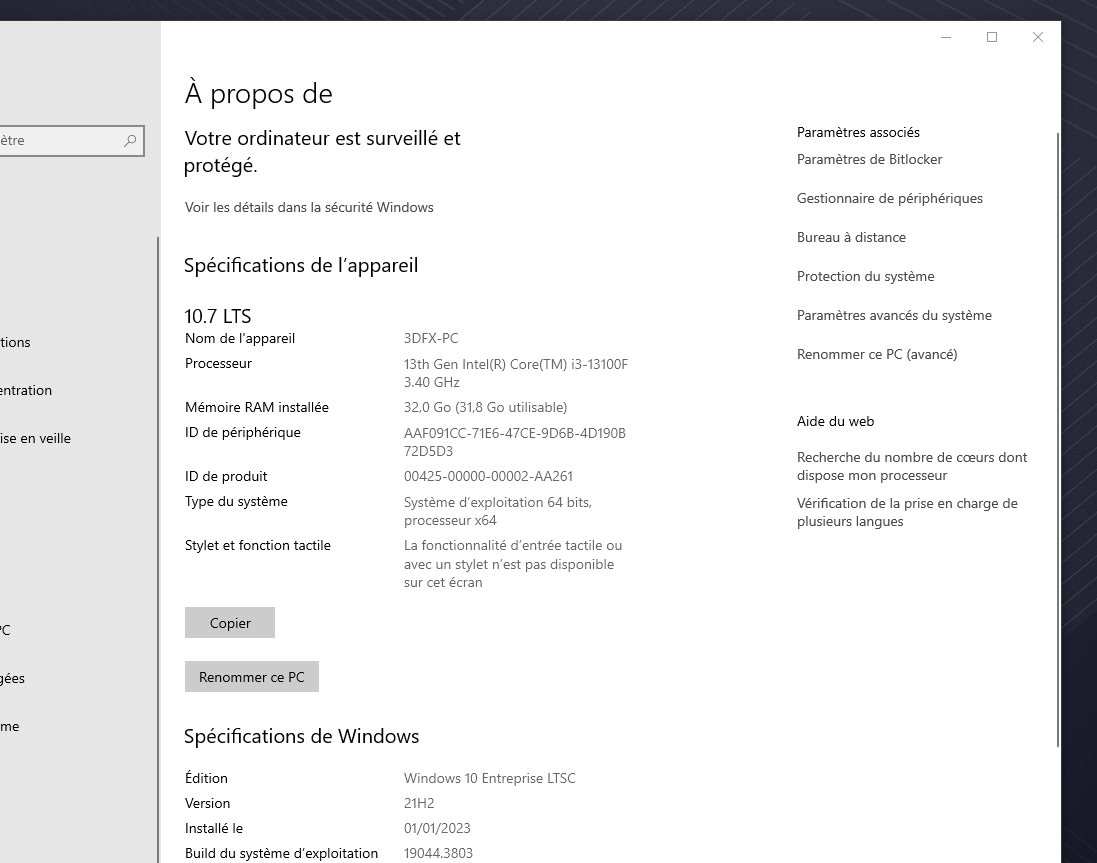Viewport: 1097px width, 863px height.
Task: Select sidebar item ending in 'me'
Action: coord(10,727)
